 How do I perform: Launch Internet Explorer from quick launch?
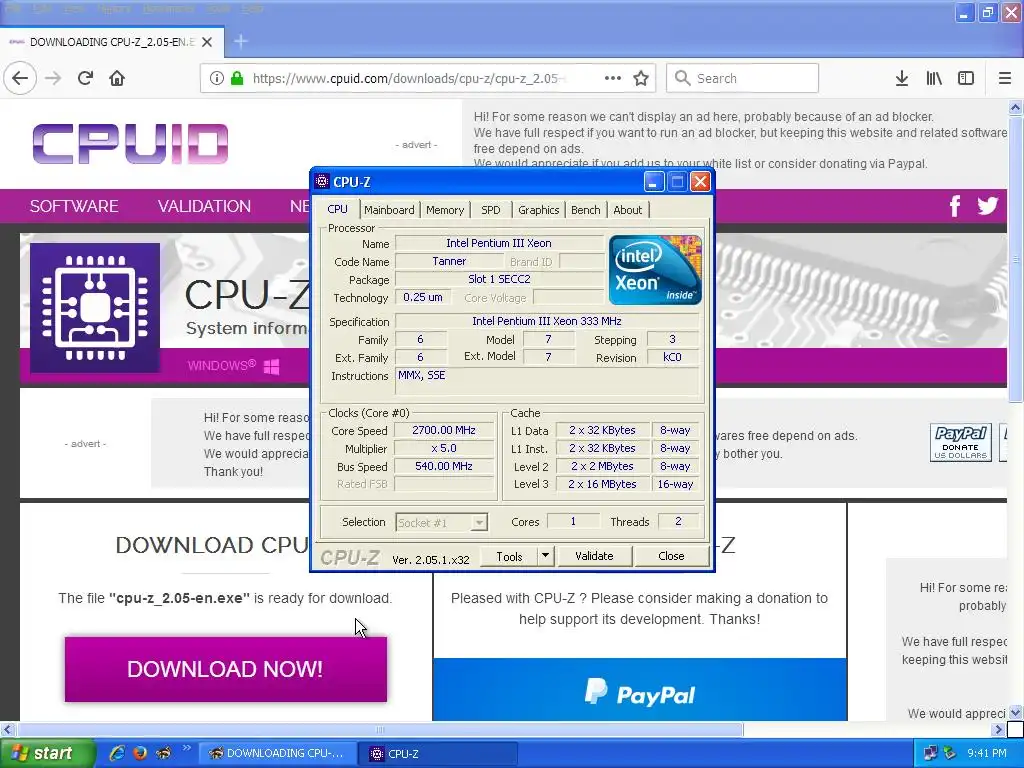coord(116,753)
